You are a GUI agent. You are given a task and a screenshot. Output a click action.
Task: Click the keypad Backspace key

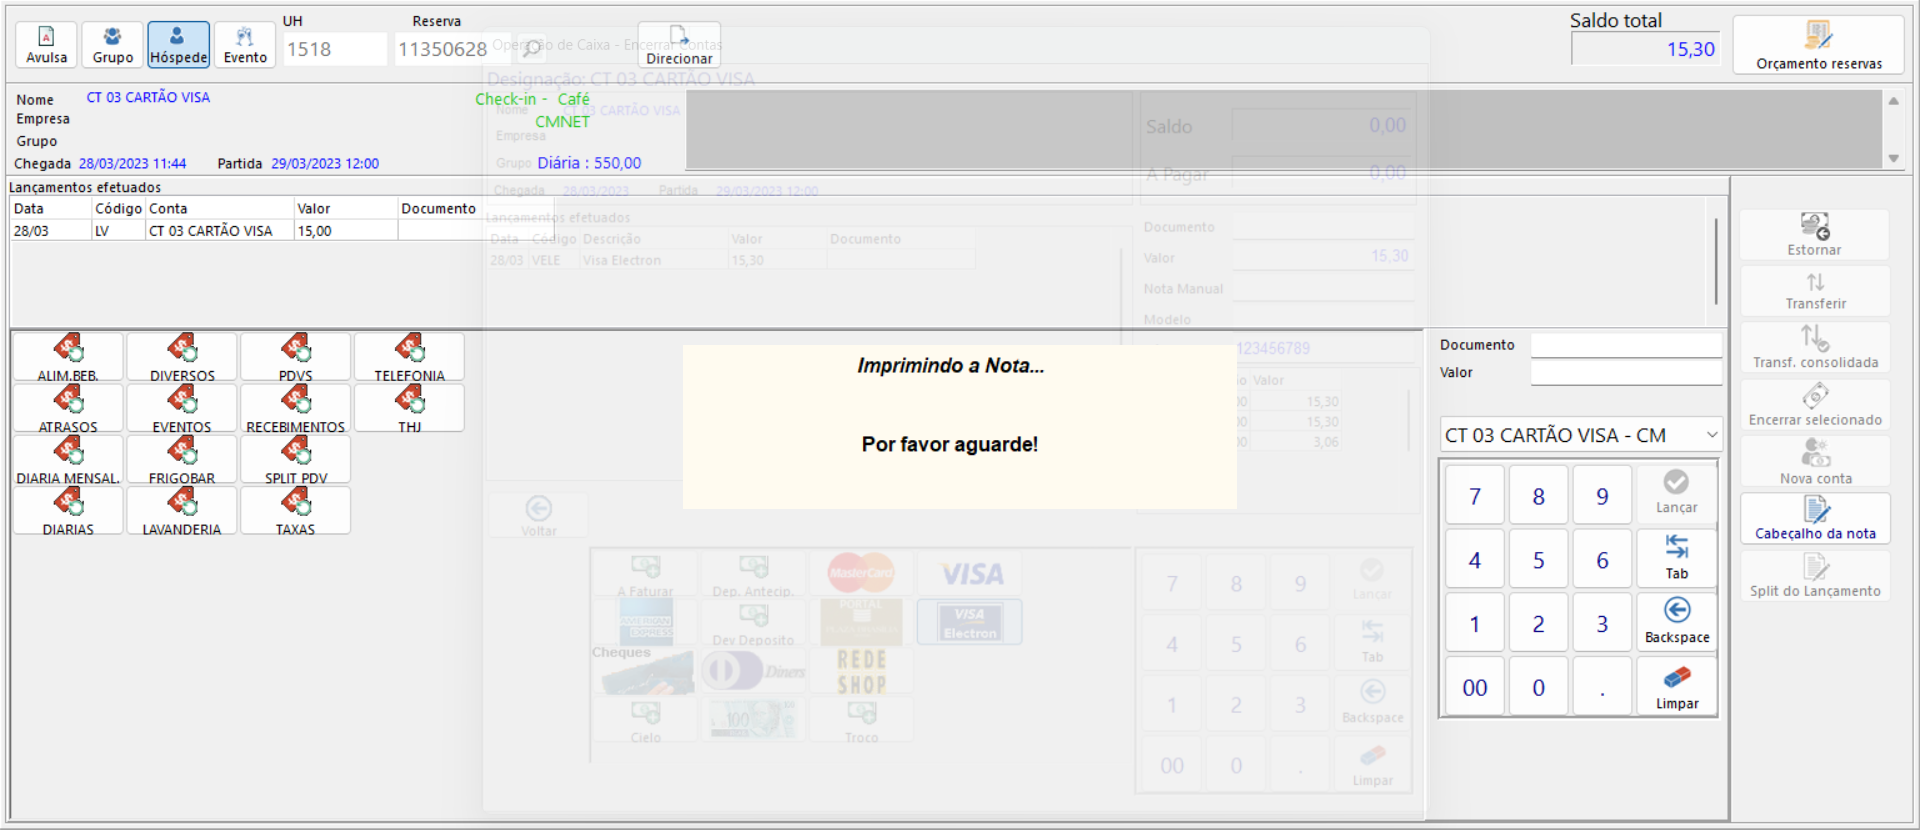click(x=1677, y=622)
